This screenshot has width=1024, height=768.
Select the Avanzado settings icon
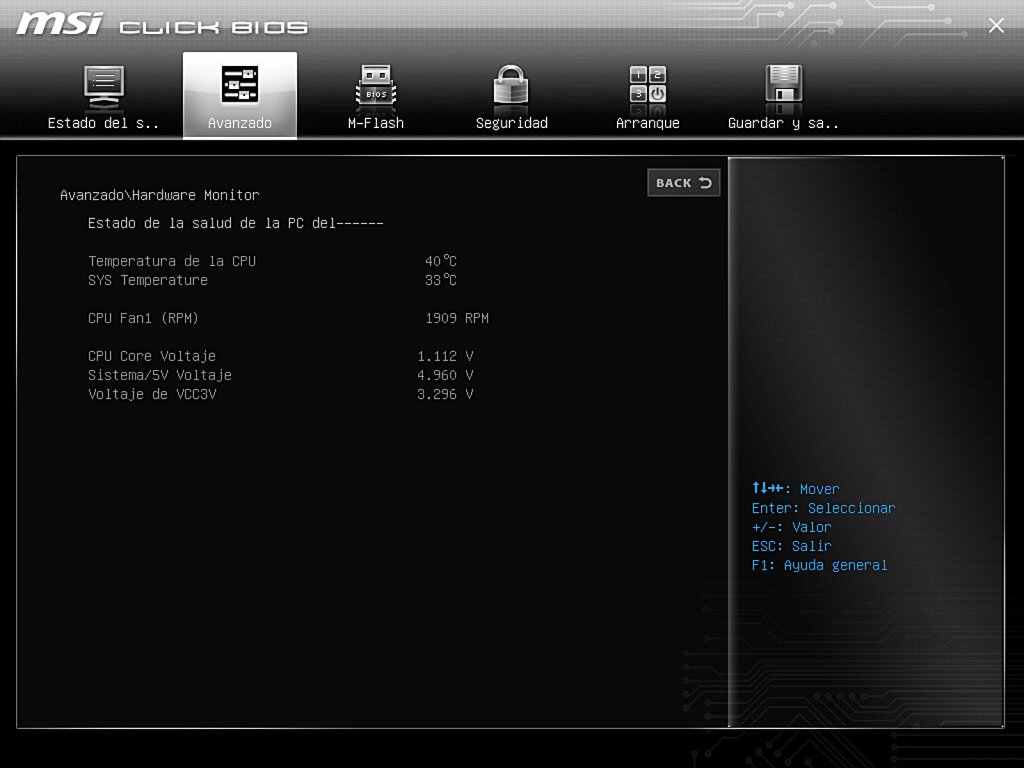click(240, 84)
